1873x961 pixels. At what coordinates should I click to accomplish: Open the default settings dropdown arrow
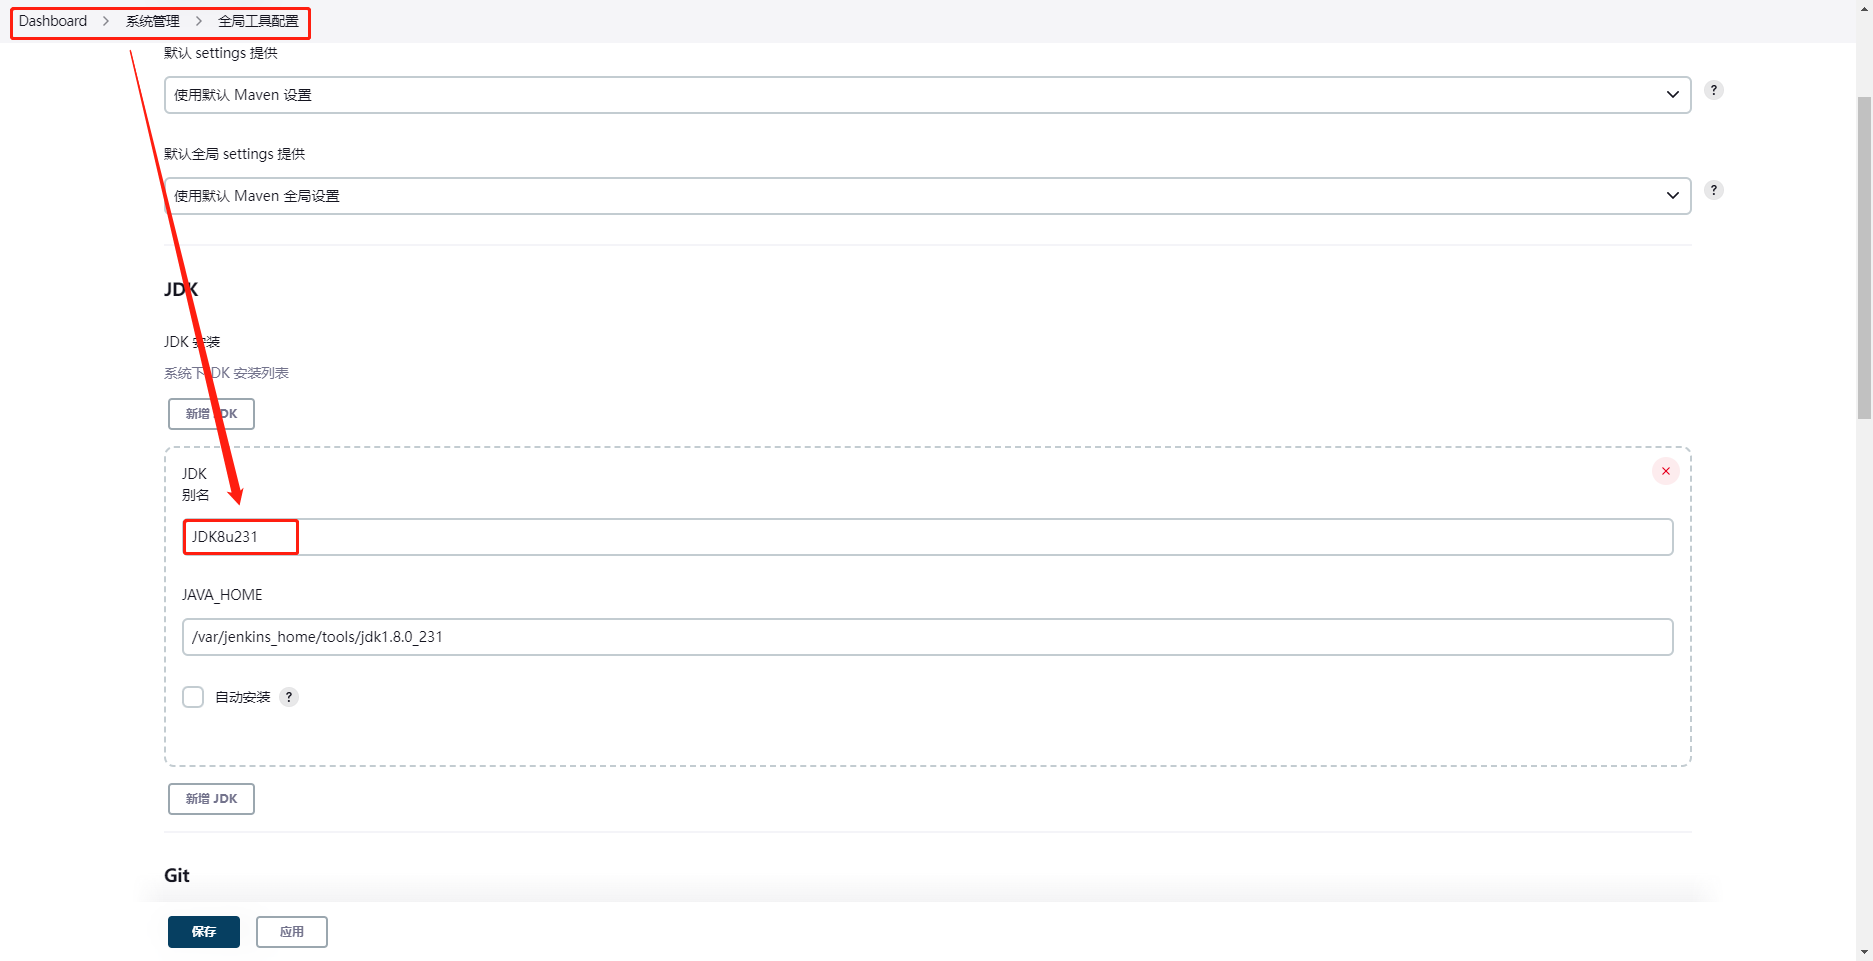pyautogui.click(x=1672, y=95)
